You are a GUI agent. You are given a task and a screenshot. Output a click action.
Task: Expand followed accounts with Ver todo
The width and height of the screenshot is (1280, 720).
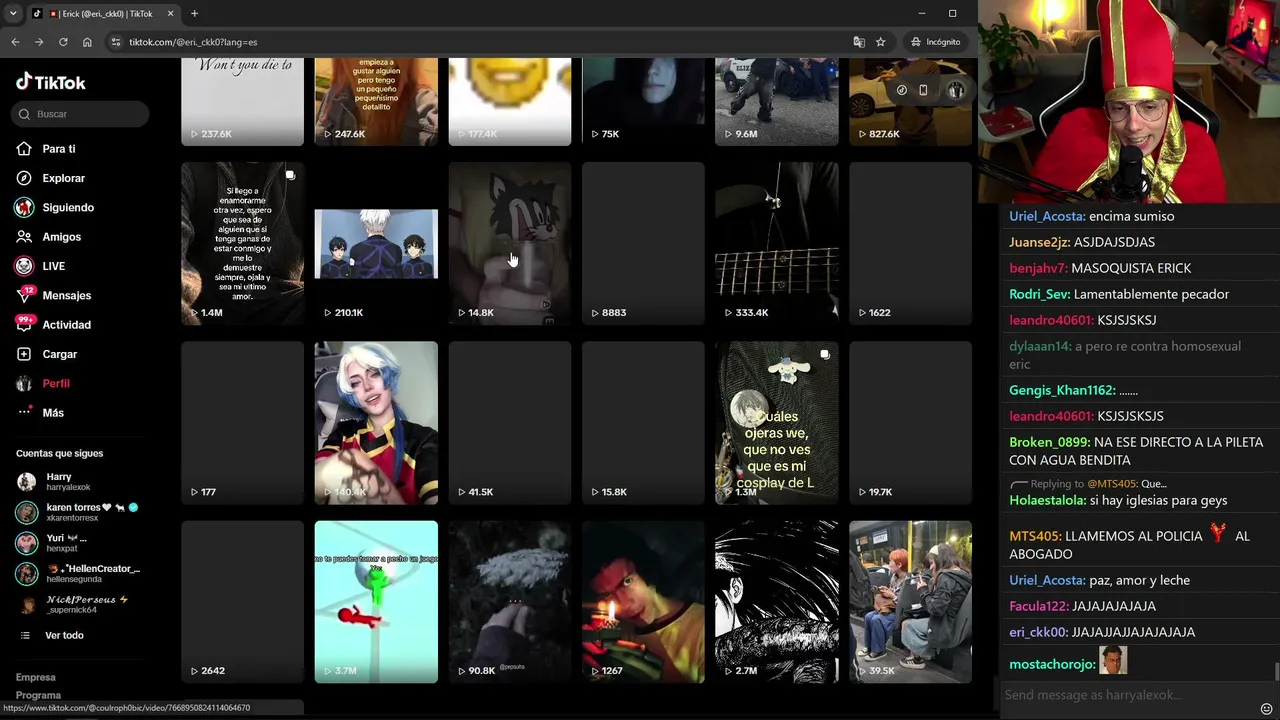click(x=64, y=635)
